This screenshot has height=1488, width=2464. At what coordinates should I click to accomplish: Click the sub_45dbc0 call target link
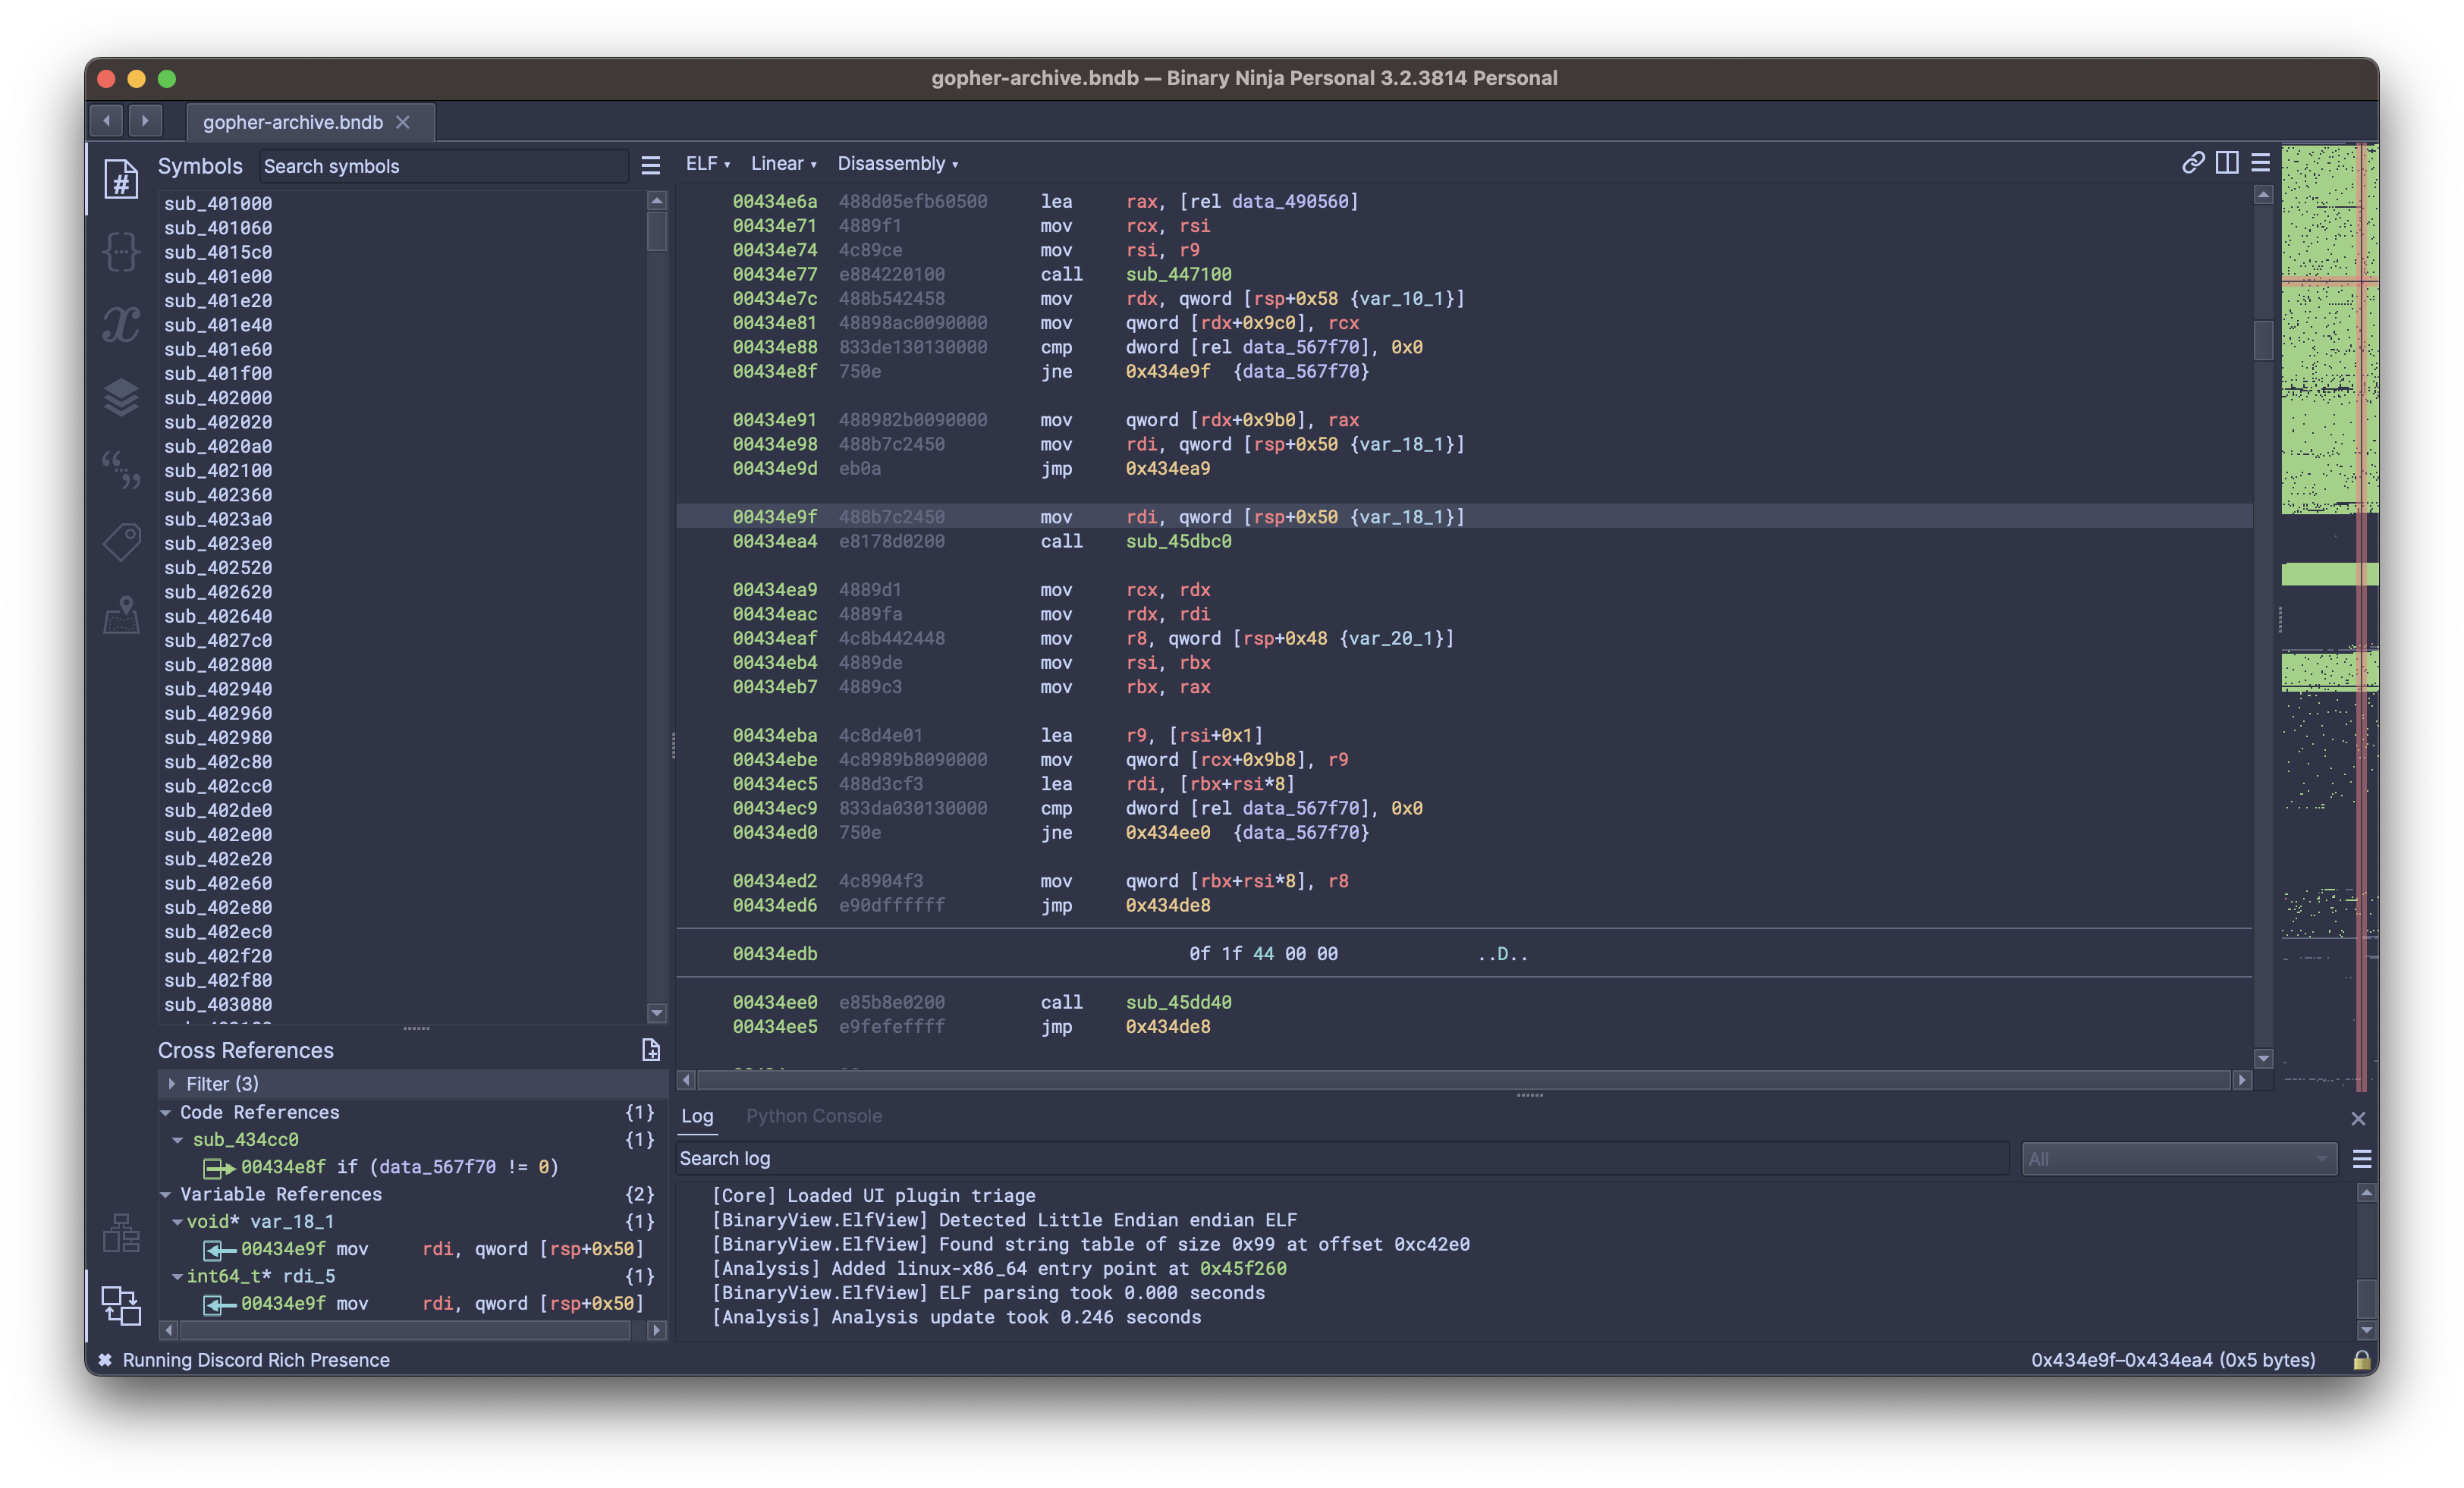1178,541
